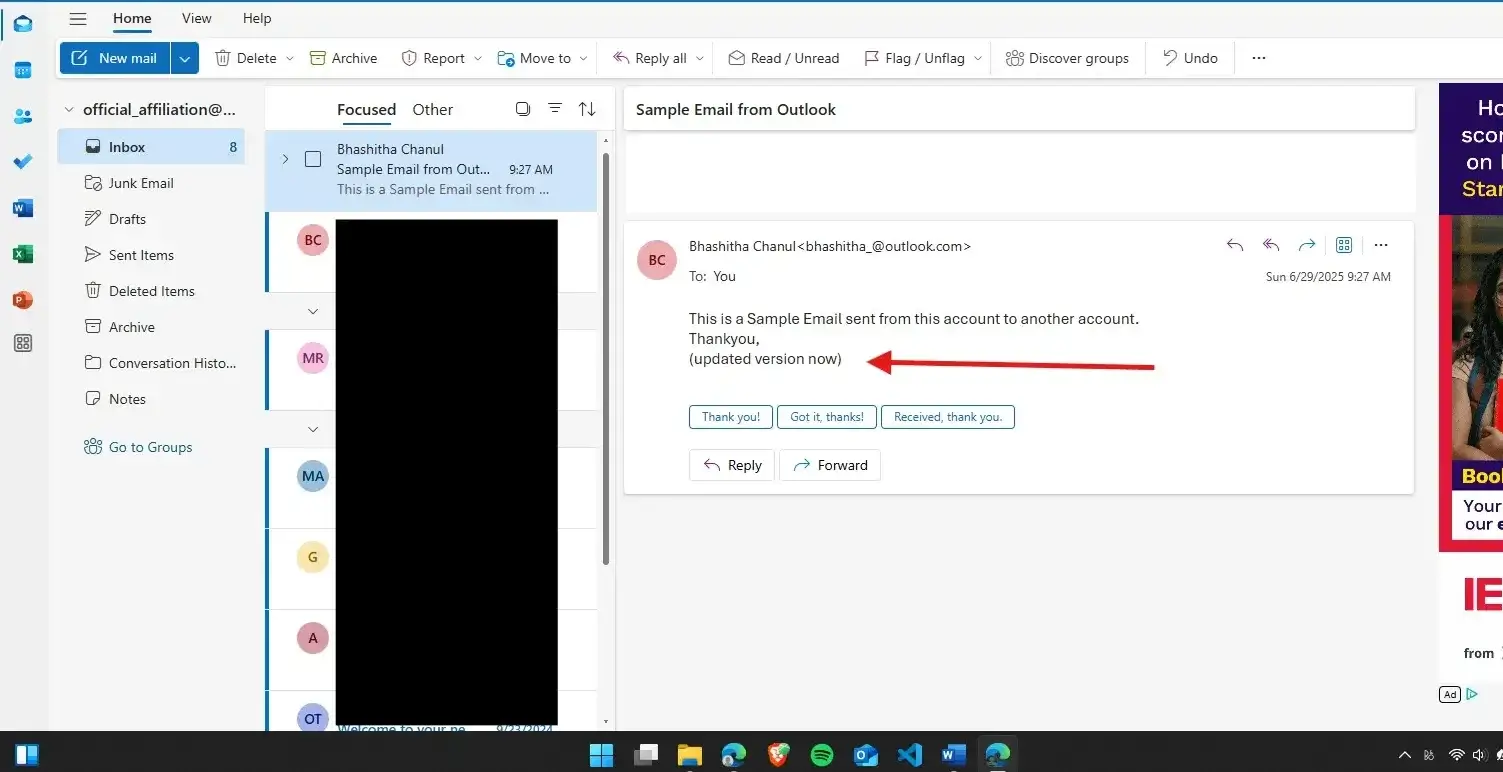Screen dimensions: 1503x772
Task: Click the select-all messages icon
Action: [x=522, y=109]
